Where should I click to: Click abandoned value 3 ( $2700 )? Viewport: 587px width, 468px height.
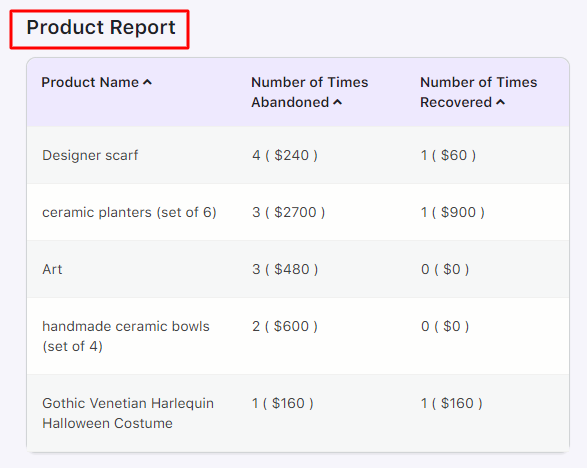(289, 212)
